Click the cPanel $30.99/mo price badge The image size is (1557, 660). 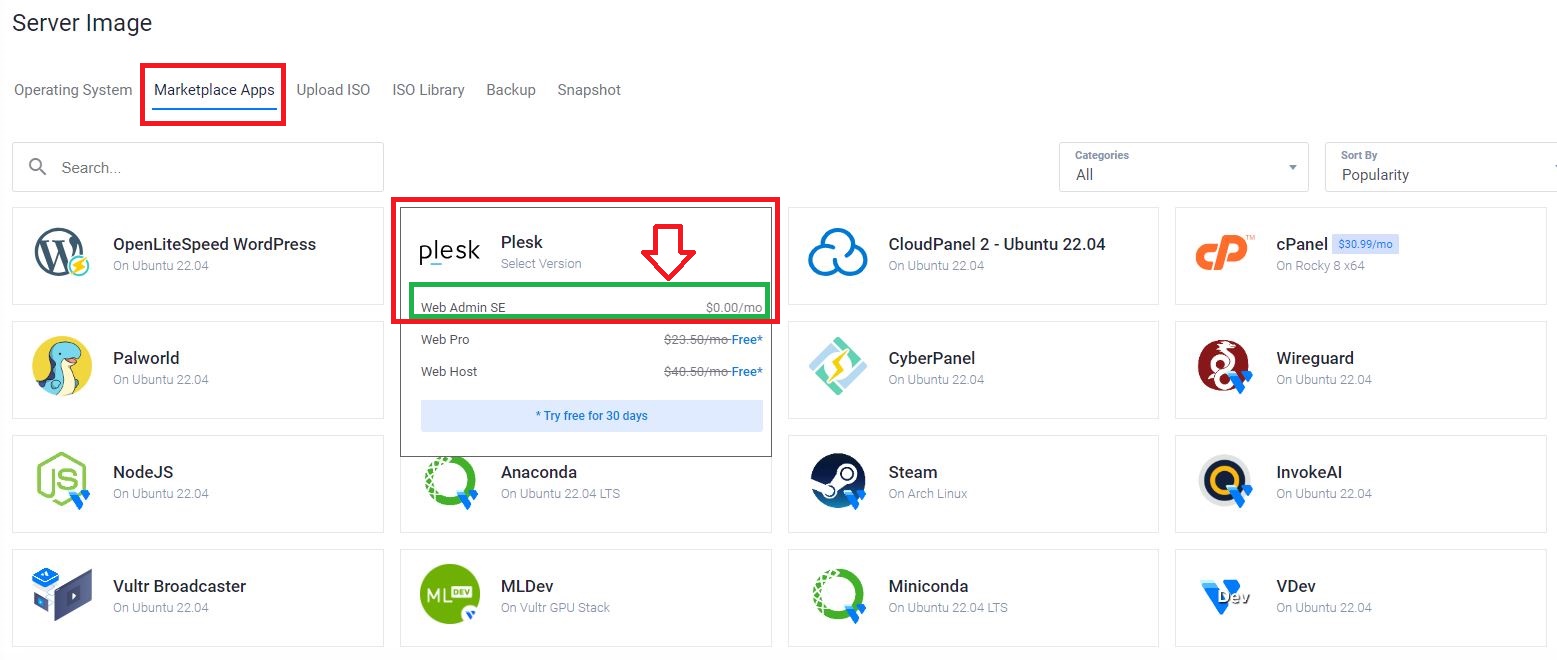tap(1365, 244)
